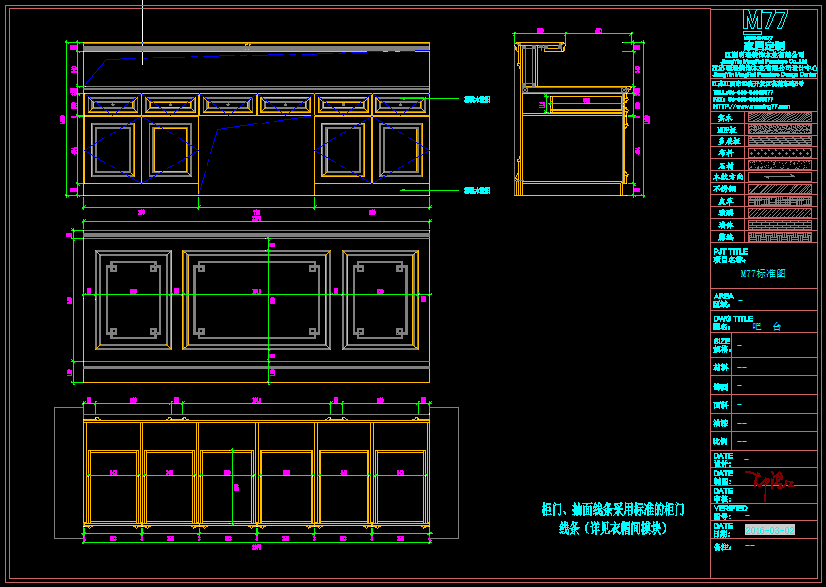
Task: Select note line "线条（详见衣帽间模块）"
Action: (613, 527)
